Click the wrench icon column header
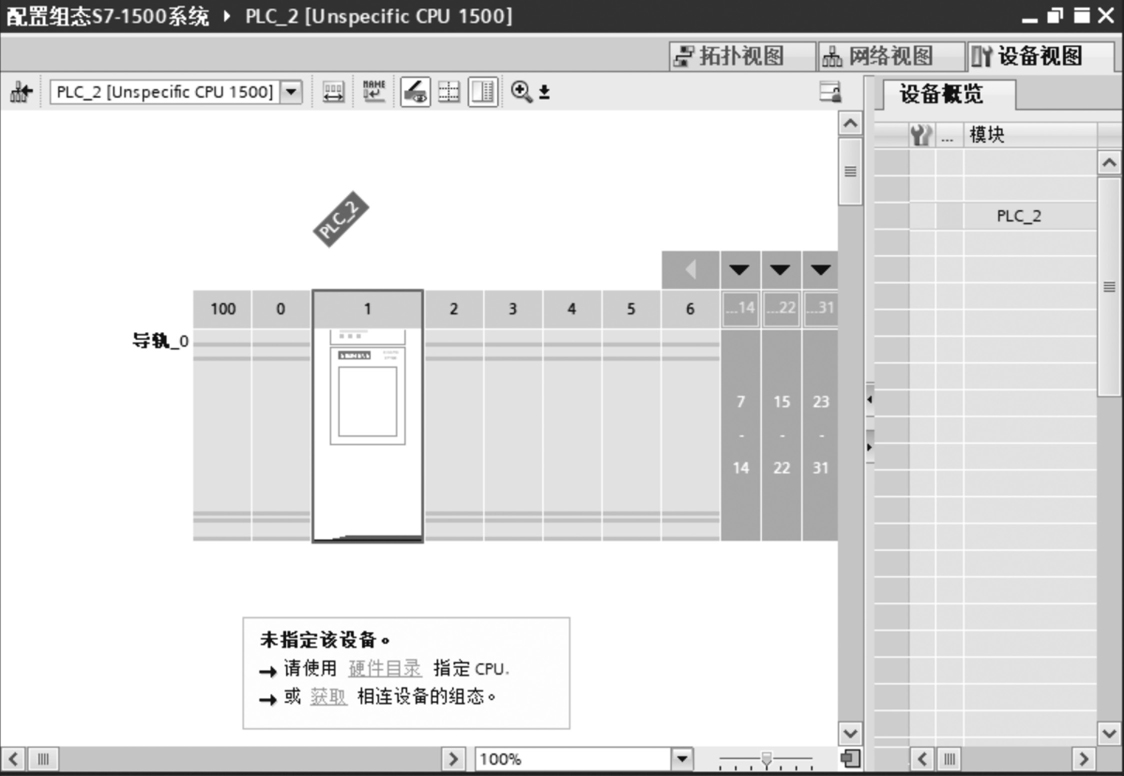 click(x=921, y=135)
